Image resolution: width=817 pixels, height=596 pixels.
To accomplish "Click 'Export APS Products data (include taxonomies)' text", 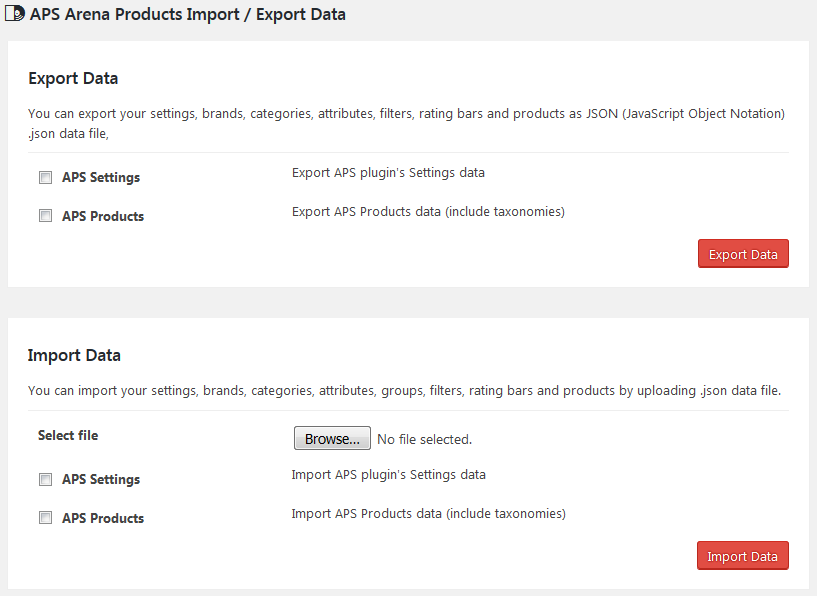I will pos(428,212).
